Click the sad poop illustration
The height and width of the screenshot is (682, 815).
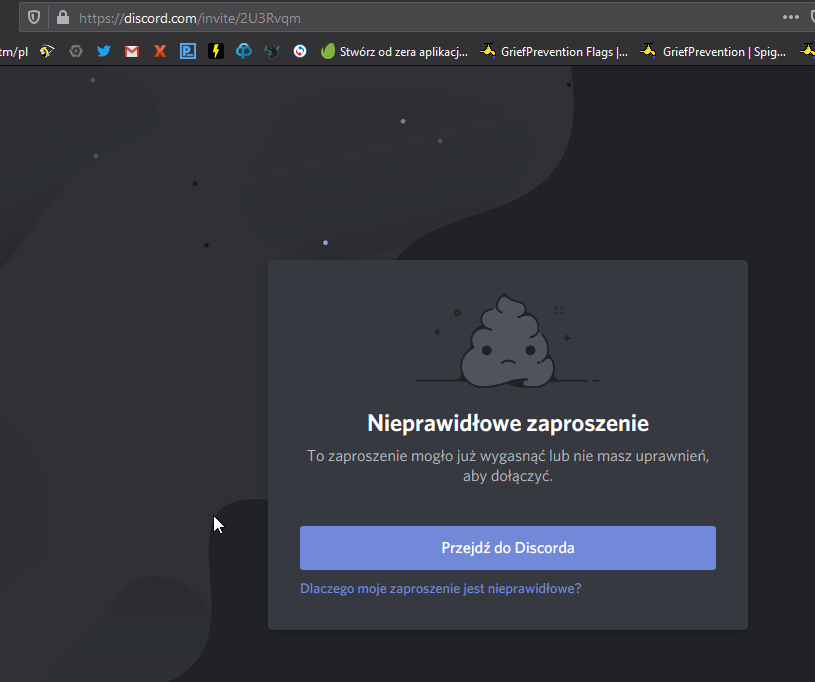click(x=507, y=342)
